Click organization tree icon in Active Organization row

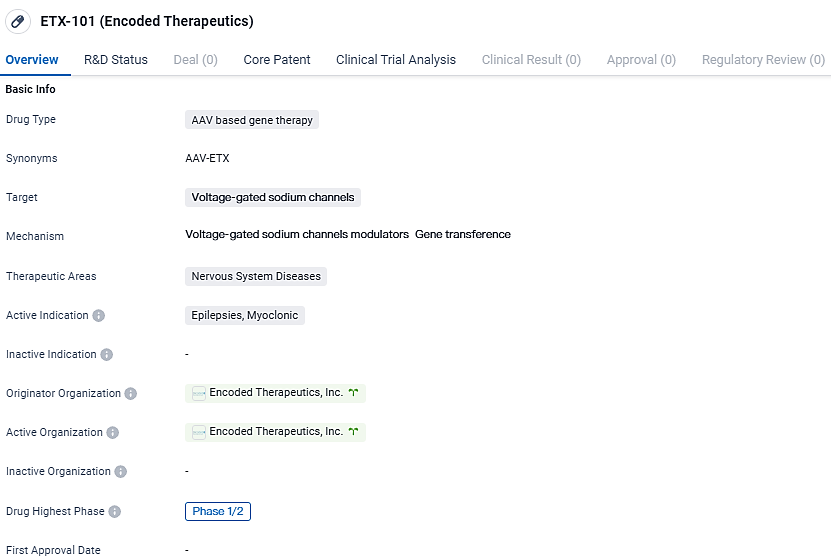point(353,432)
